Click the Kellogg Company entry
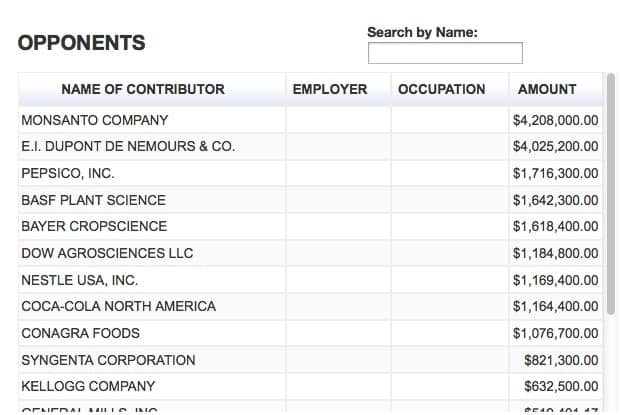 click(88, 386)
